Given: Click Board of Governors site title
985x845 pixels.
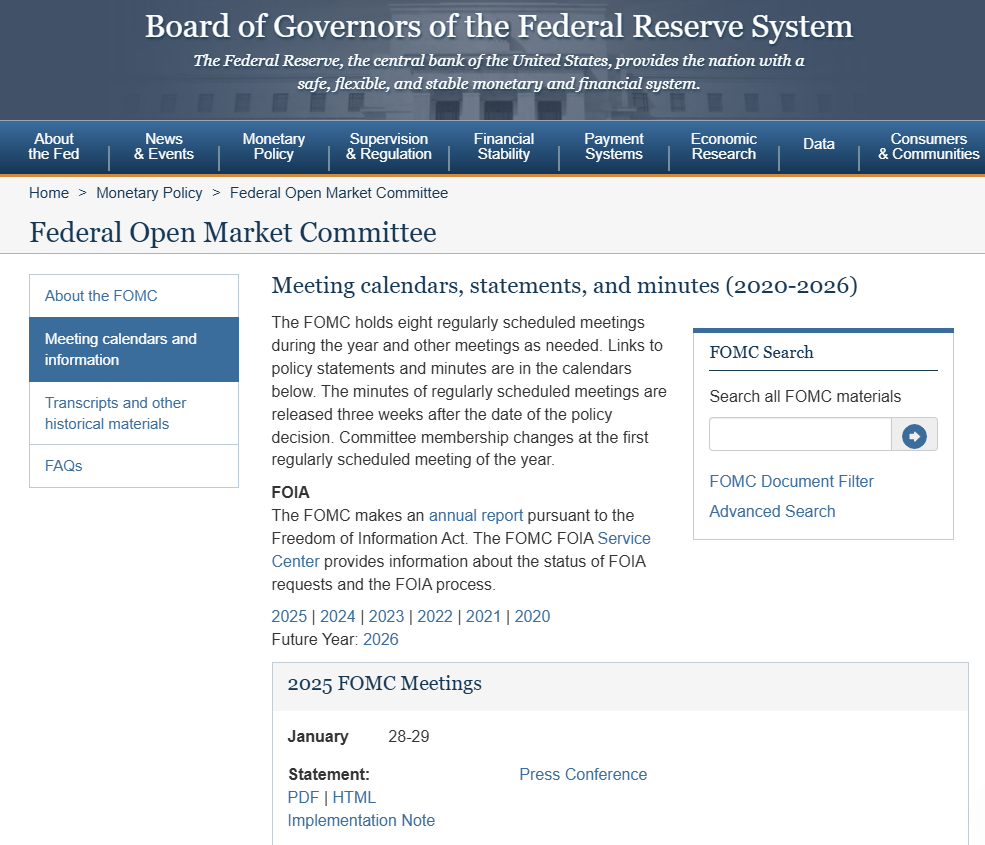Looking at the screenshot, I should click(499, 27).
